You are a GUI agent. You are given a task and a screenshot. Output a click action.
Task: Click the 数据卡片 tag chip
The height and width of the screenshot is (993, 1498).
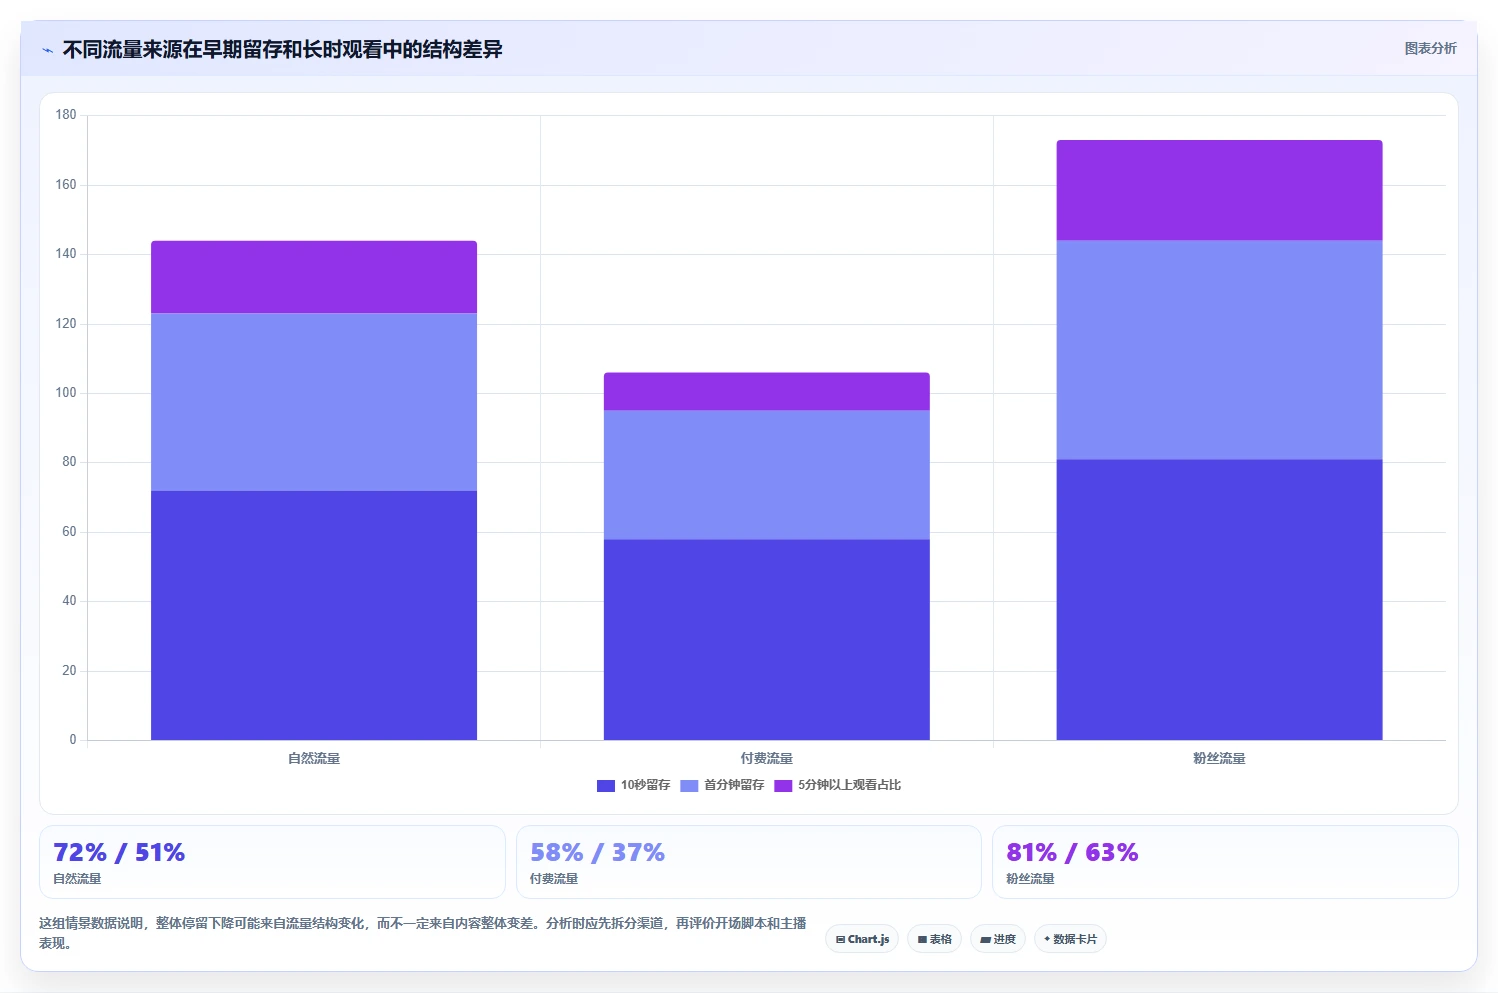[x=1070, y=939]
